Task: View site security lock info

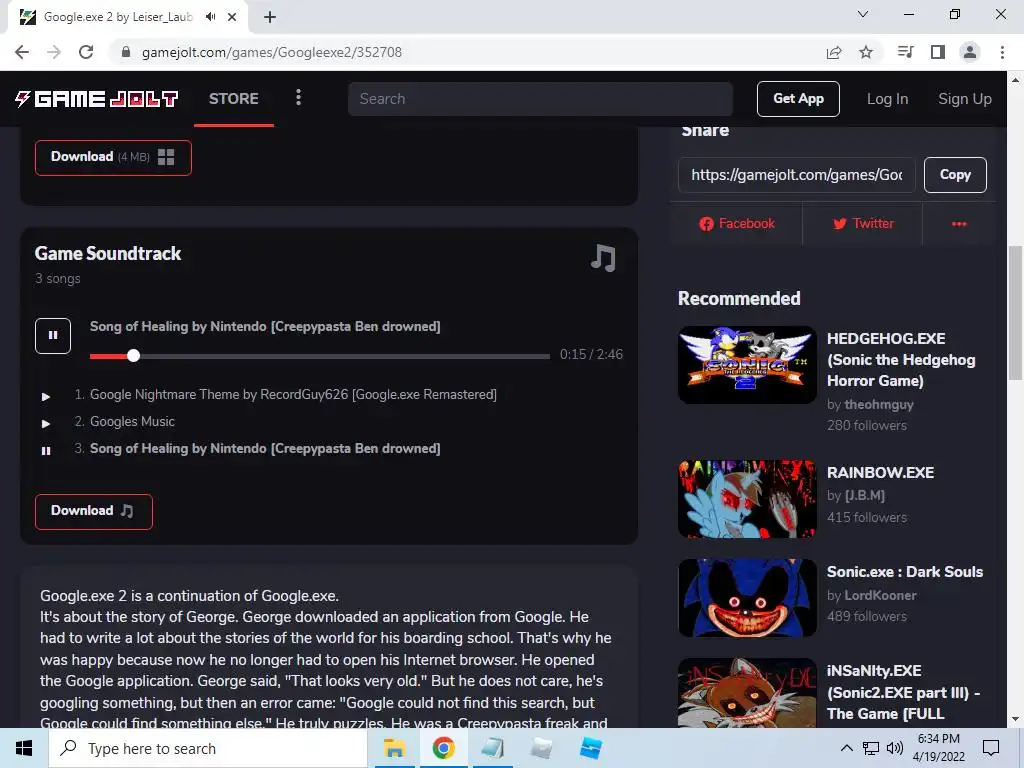Action: coord(126,52)
